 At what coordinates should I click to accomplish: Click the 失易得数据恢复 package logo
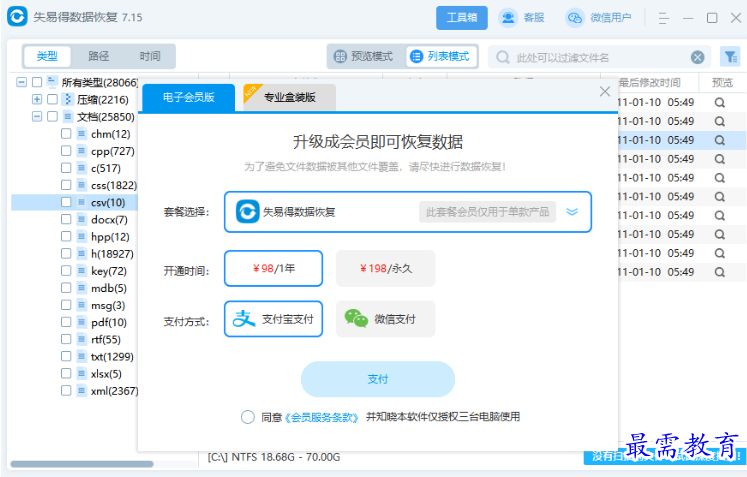point(247,212)
